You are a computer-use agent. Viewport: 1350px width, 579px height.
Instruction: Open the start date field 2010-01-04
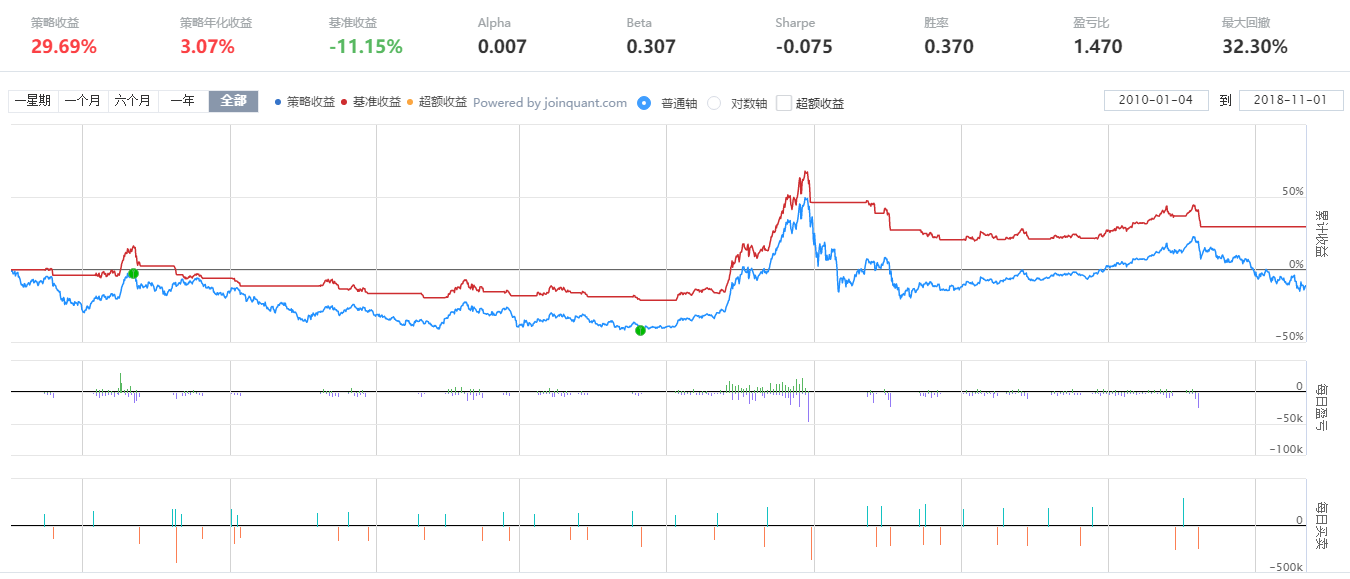point(1156,100)
